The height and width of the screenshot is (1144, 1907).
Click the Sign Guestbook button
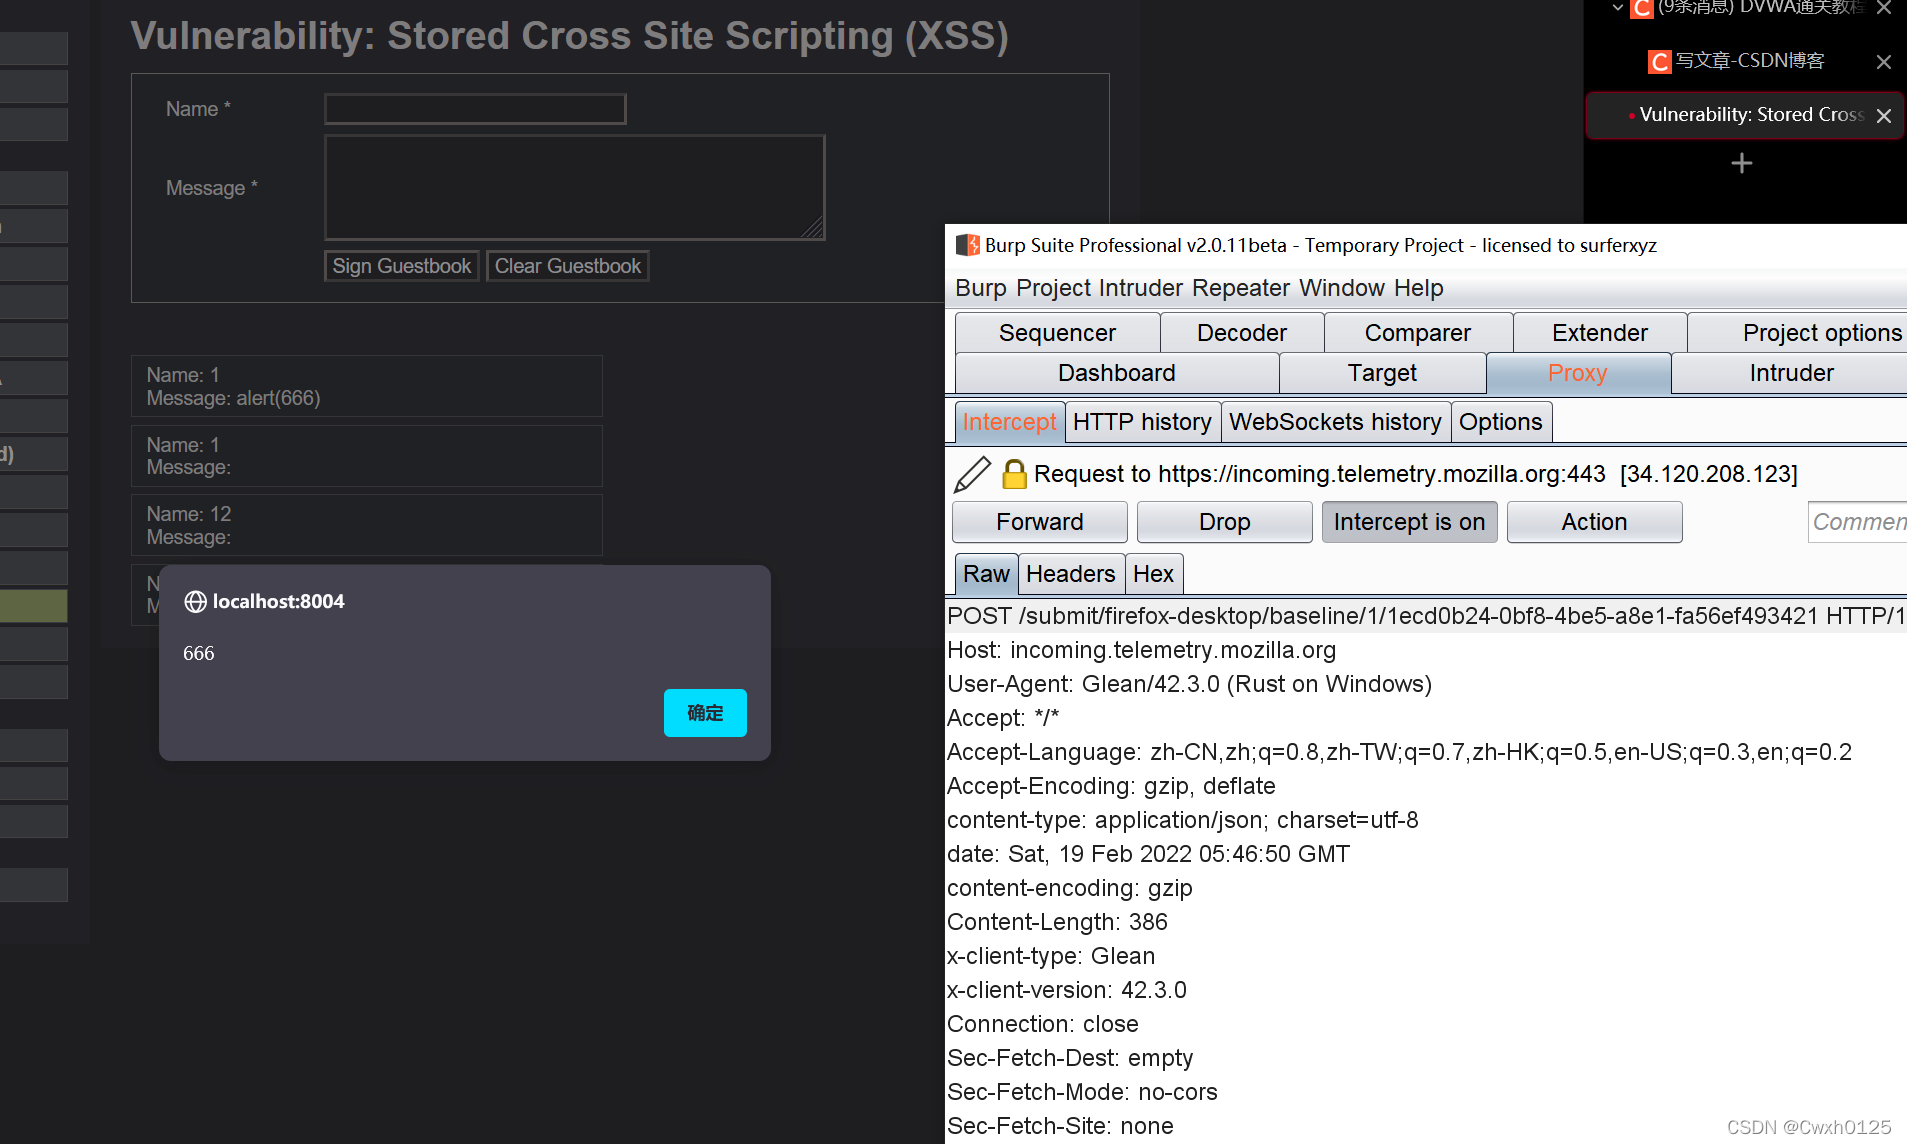point(401,266)
